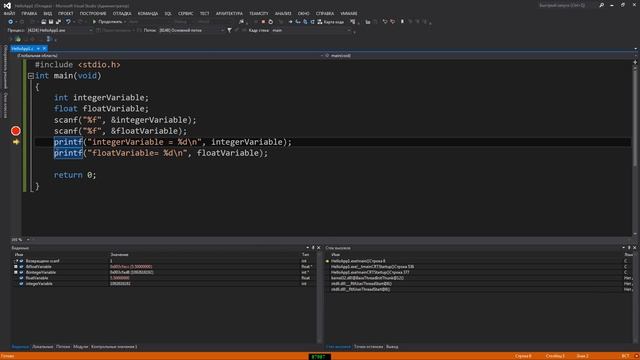640x360 pixels.
Task: Close the Стек вызовов panel
Action: click(635, 248)
